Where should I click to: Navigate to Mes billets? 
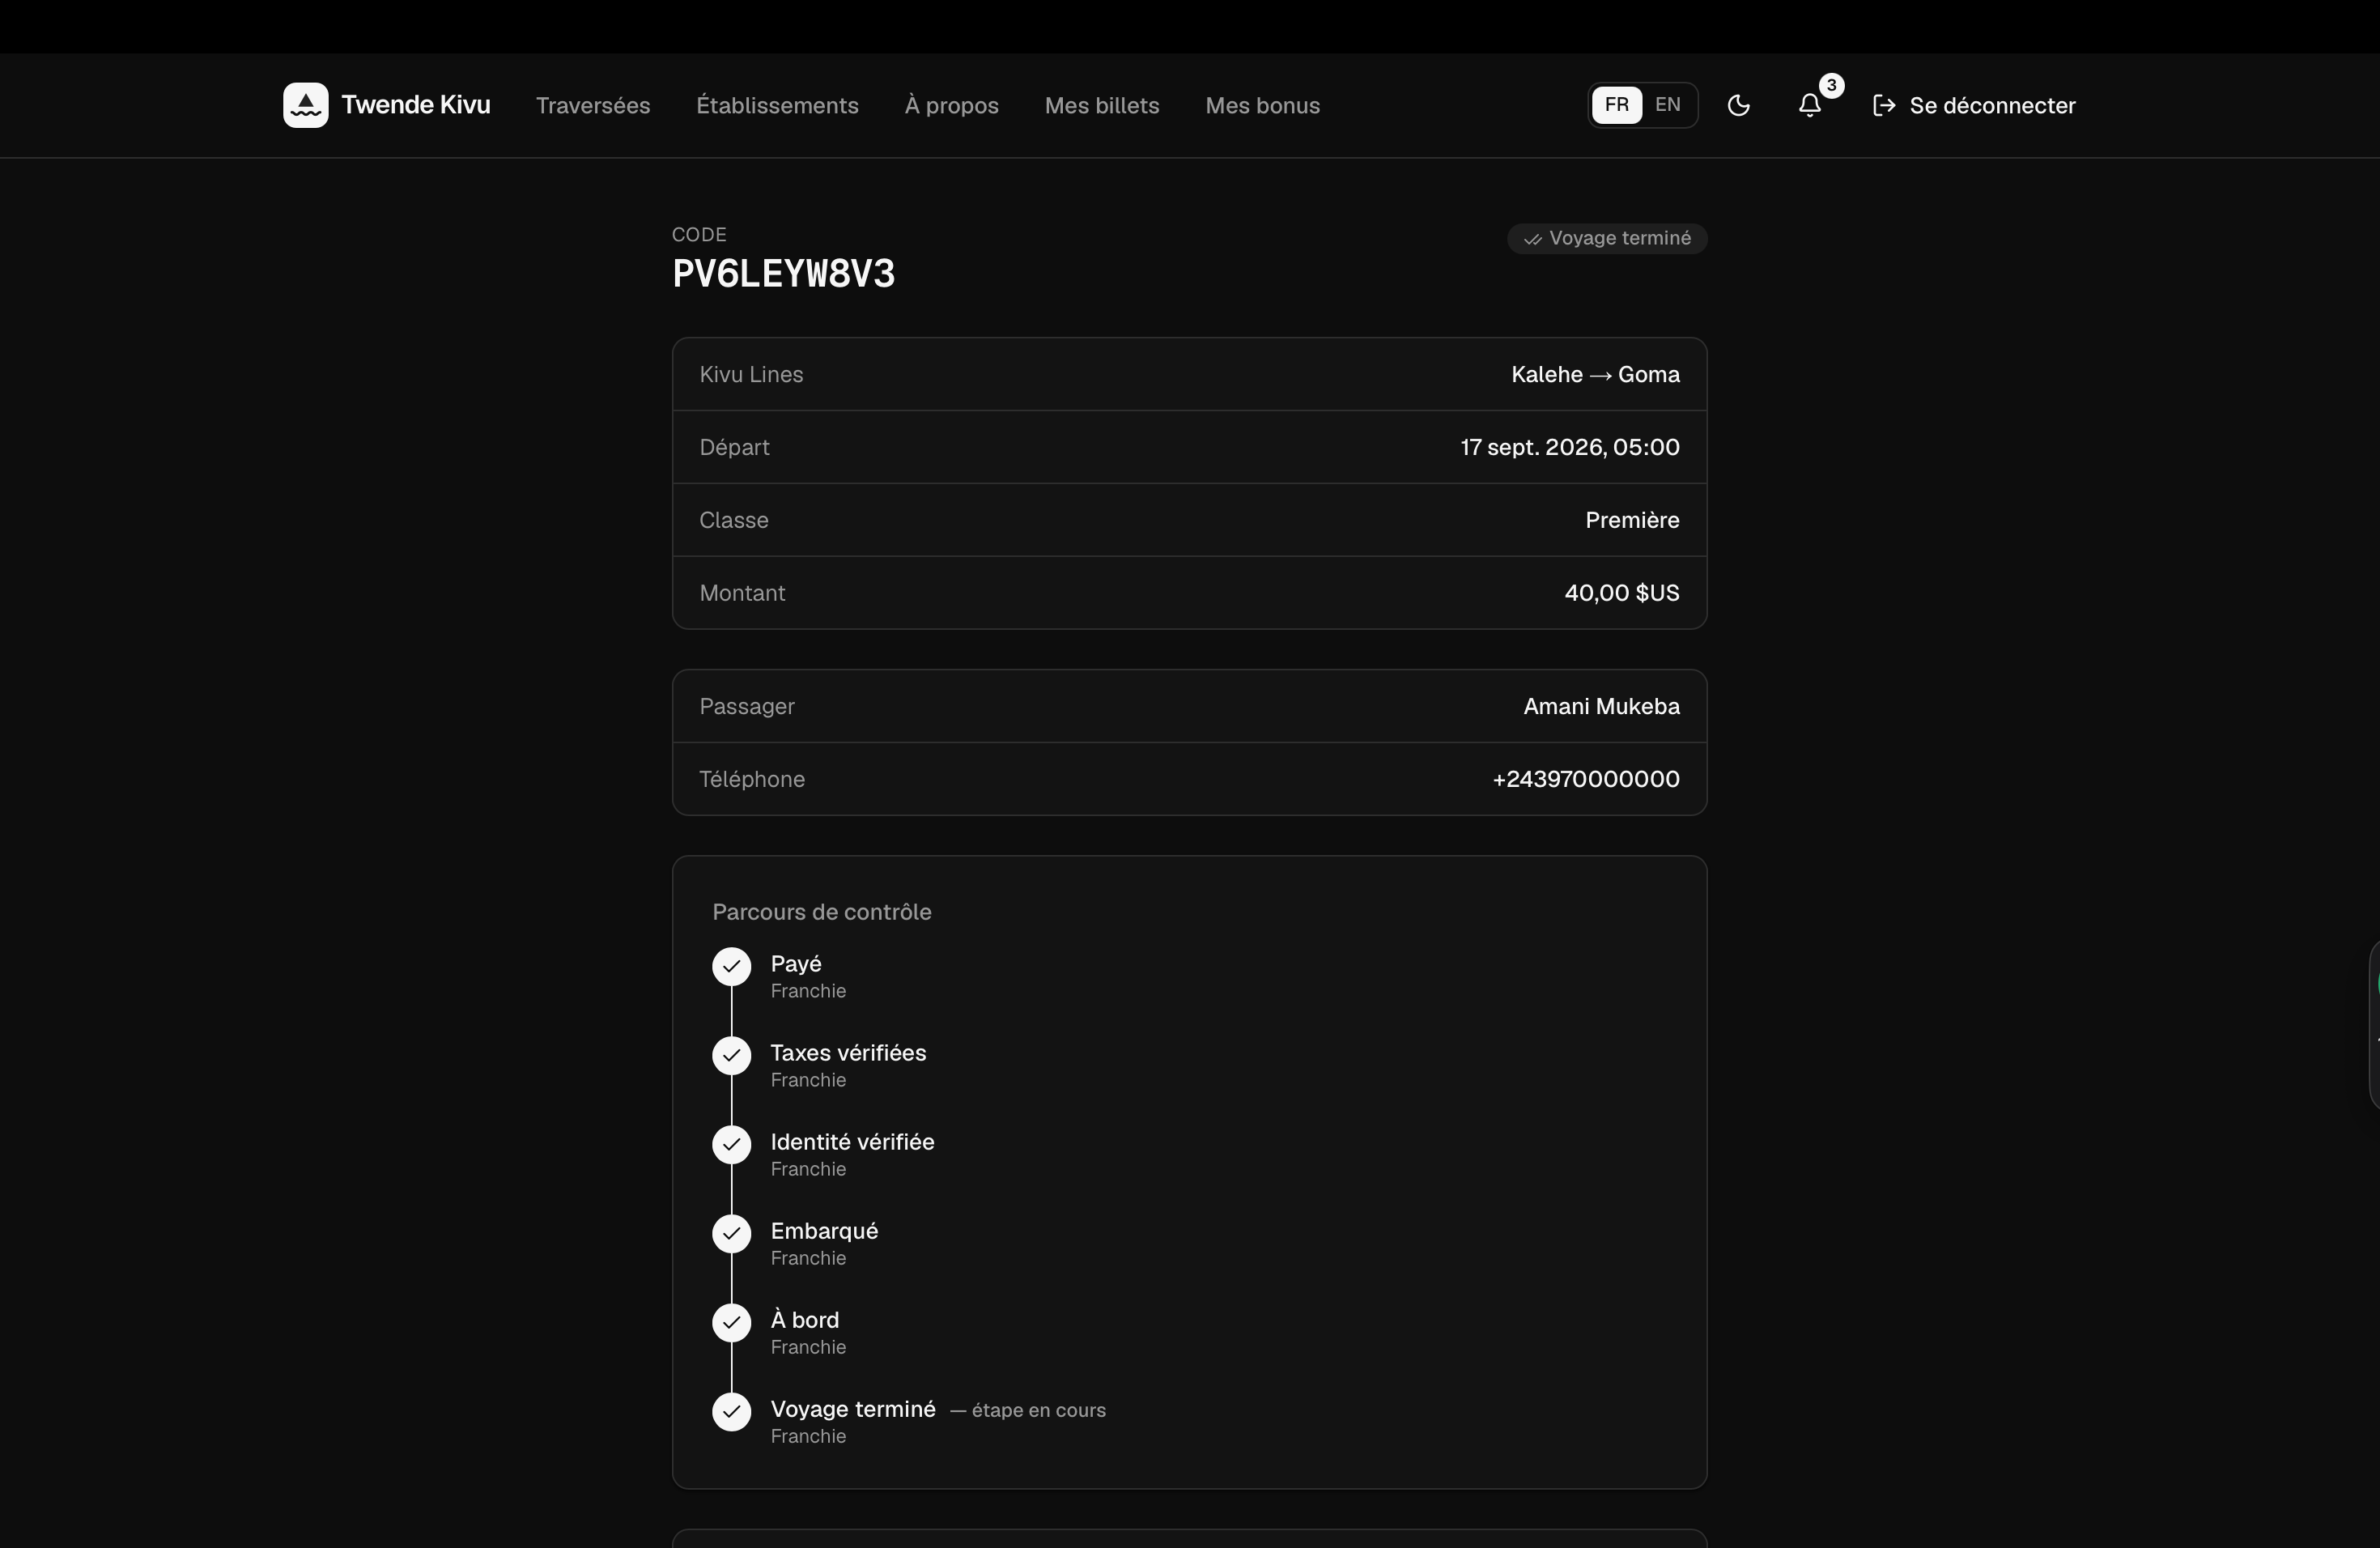(1102, 105)
